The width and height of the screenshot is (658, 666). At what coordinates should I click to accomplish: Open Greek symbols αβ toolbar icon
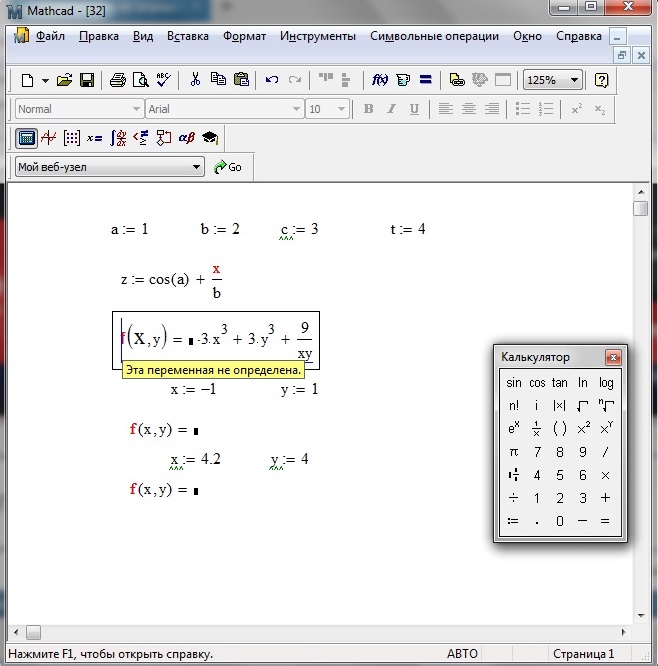tap(186, 138)
